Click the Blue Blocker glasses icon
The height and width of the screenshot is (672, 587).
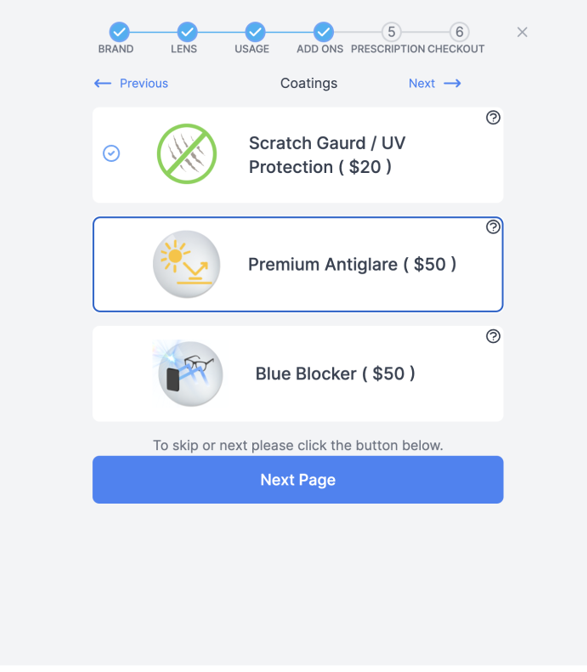(x=188, y=373)
